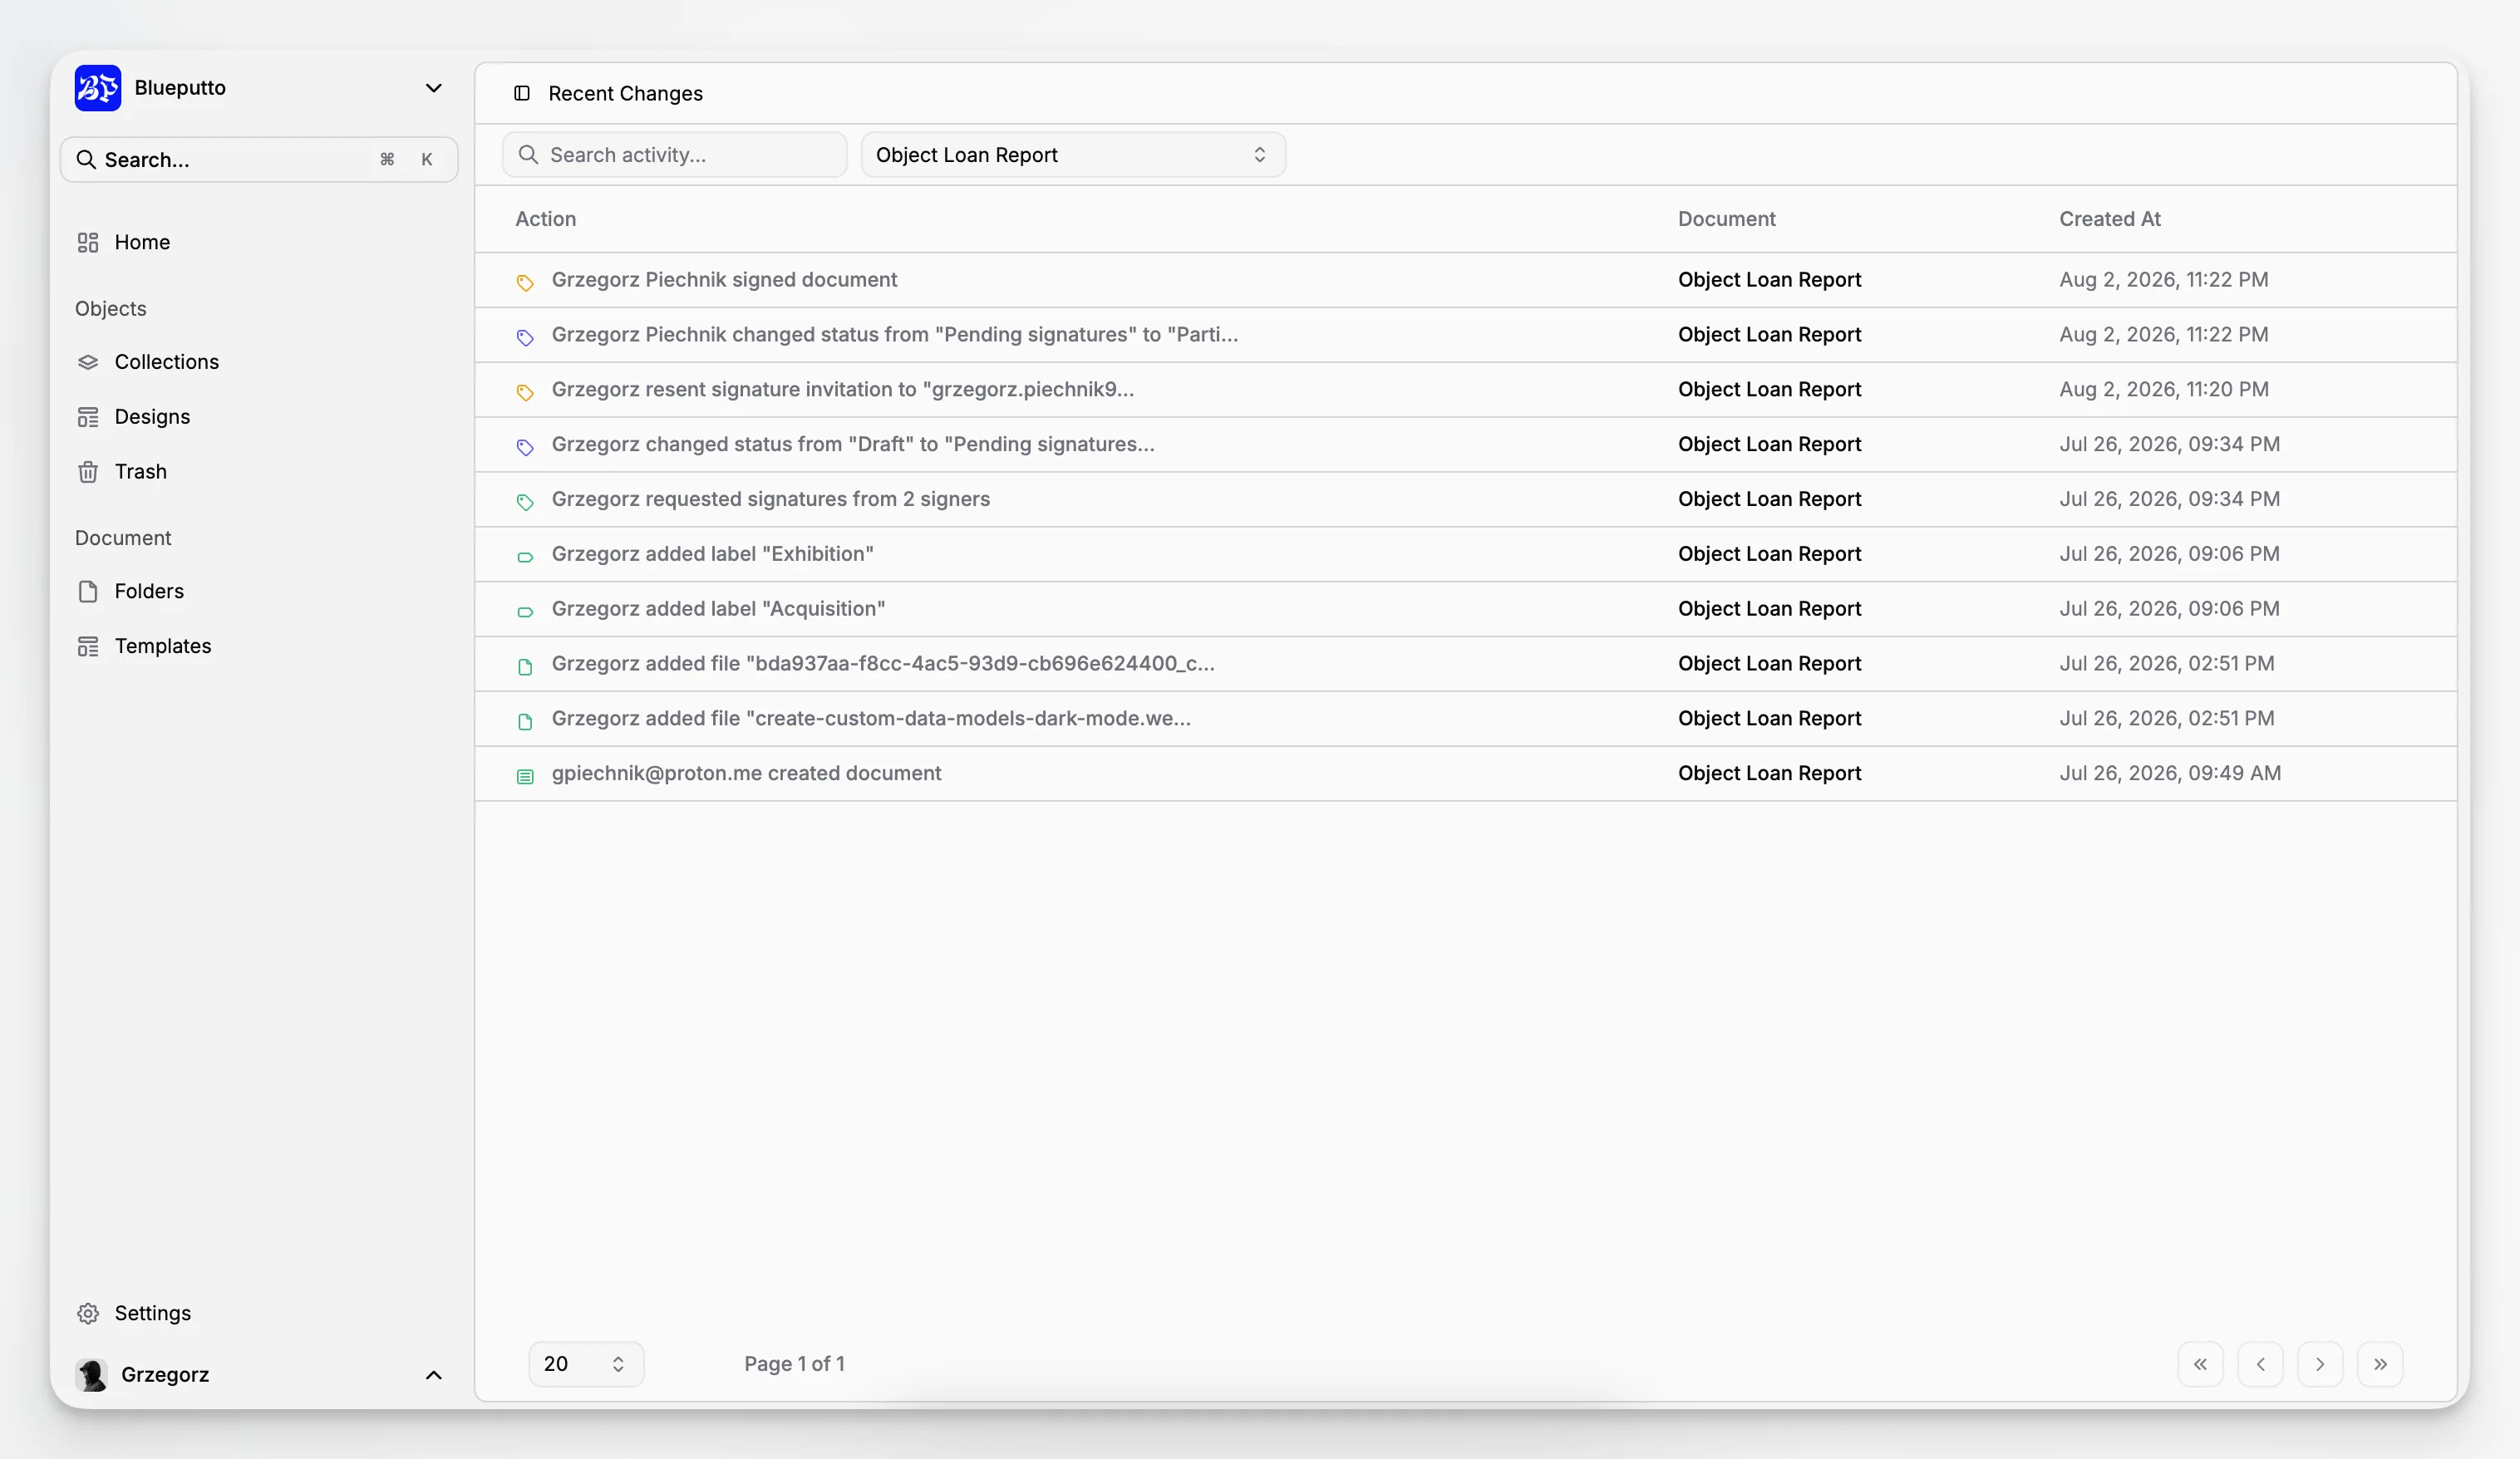Click the Home grid icon
This screenshot has height=1459, width=2520.
pyautogui.click(x=88, y=242)
